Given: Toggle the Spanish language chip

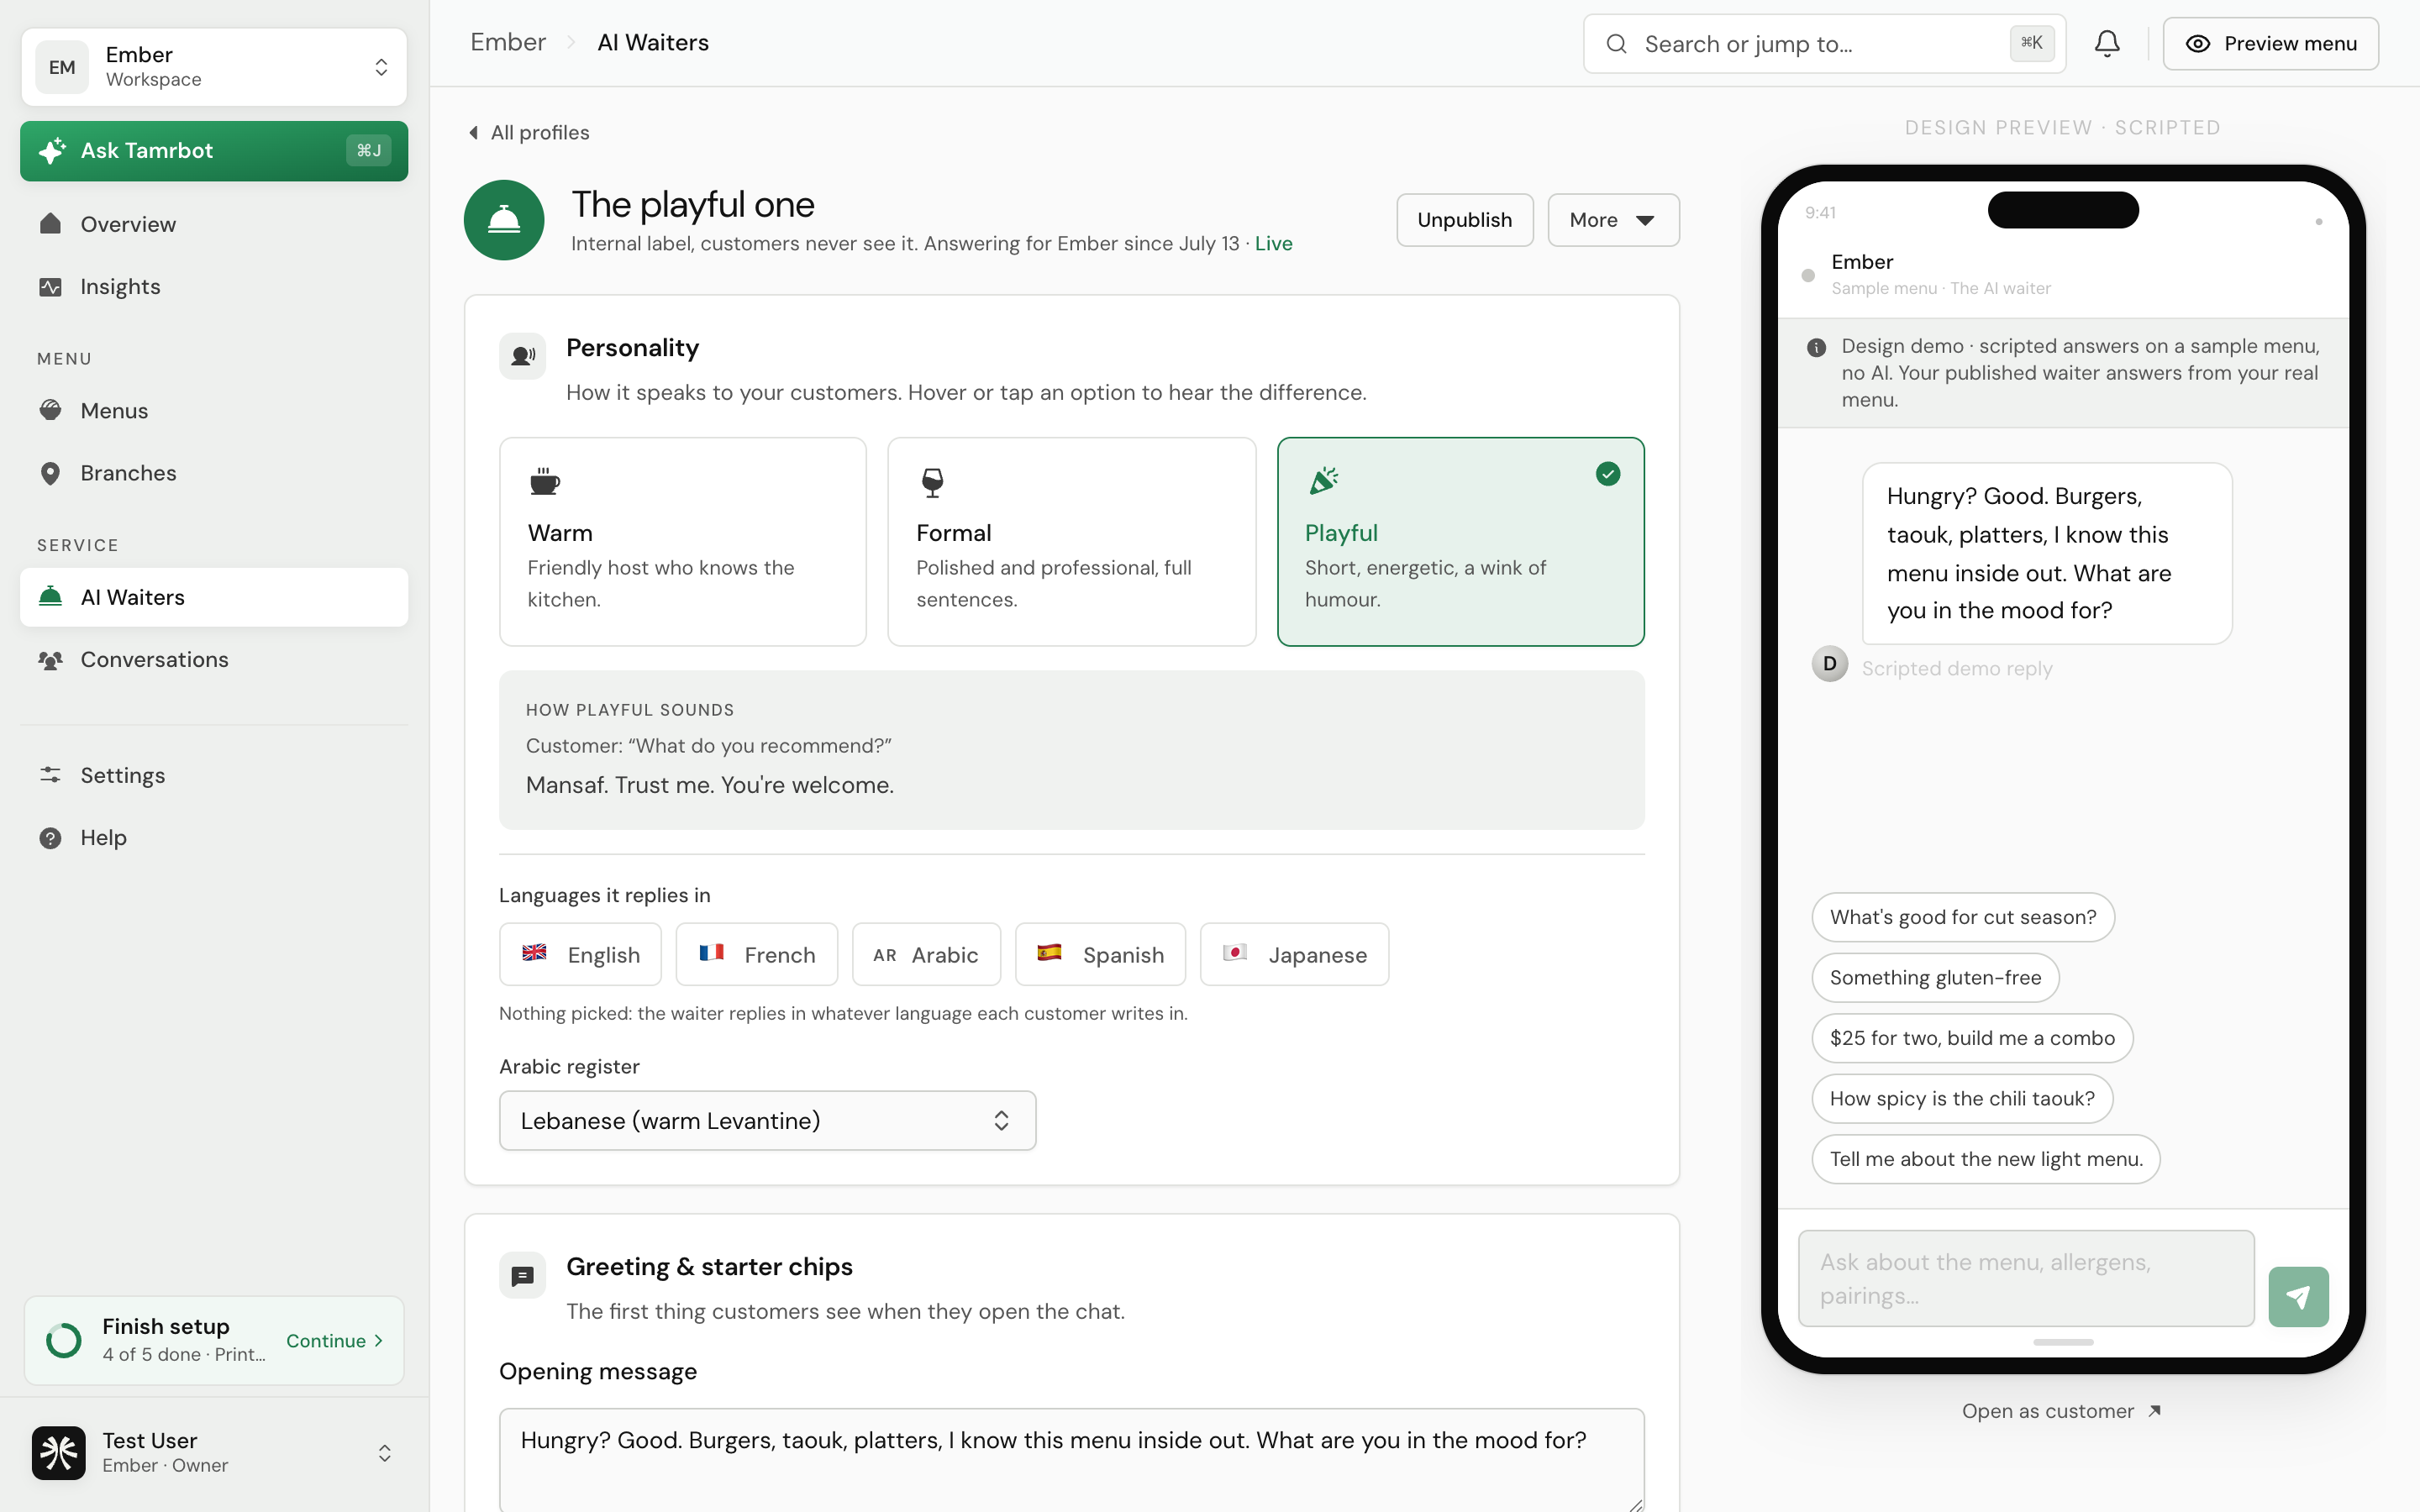Looking at the screenshot, I should coord(1100,954).
